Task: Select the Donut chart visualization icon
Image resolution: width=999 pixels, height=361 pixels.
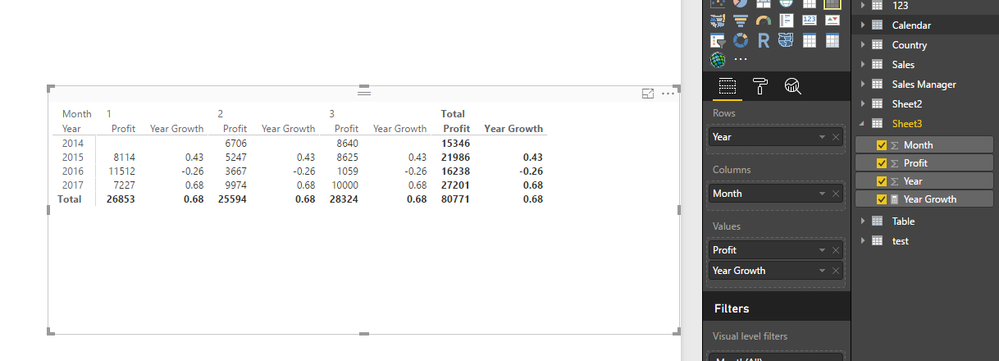Action: click(x=740, y=41)
